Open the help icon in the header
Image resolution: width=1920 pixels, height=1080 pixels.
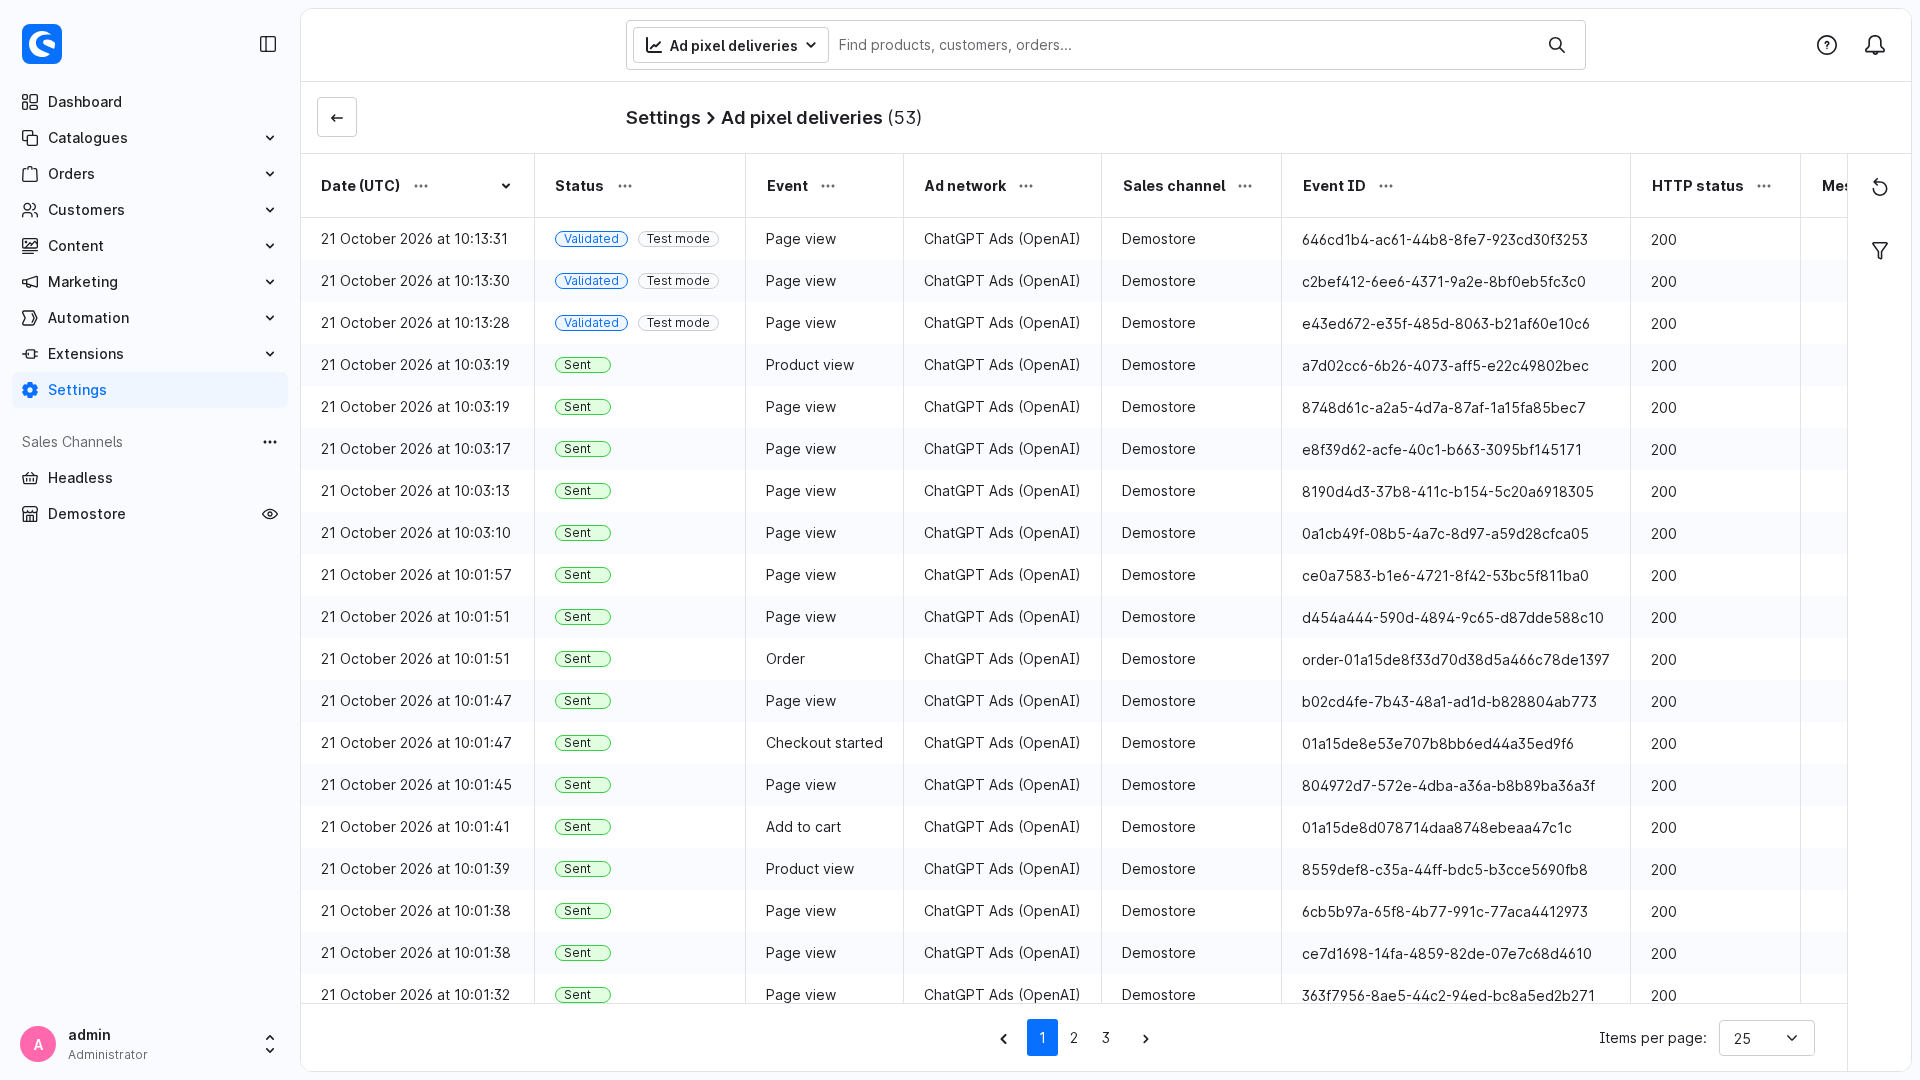pos(1827,45)
